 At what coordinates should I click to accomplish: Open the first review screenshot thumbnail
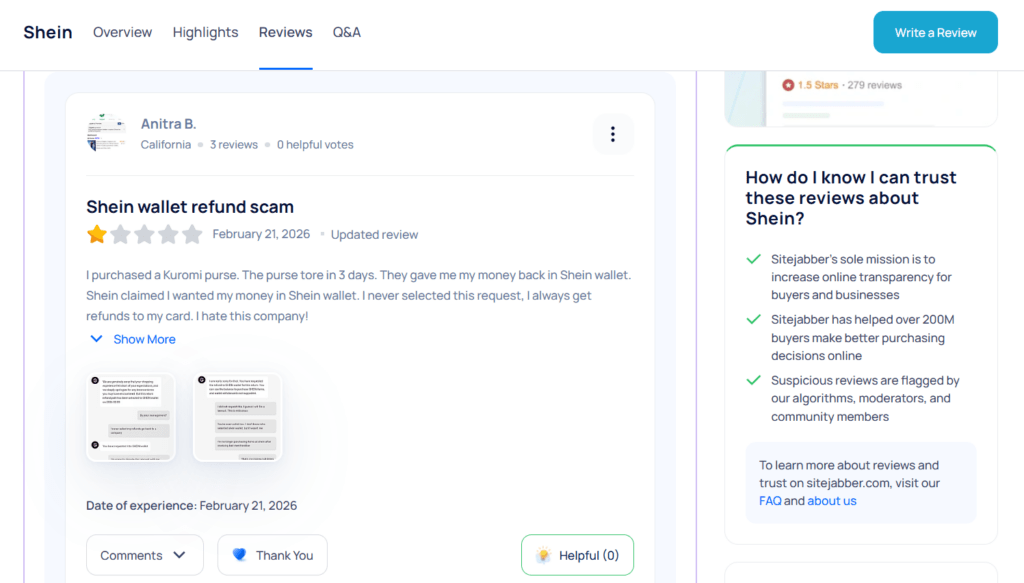pyautogui.click(x=131, y=418)
